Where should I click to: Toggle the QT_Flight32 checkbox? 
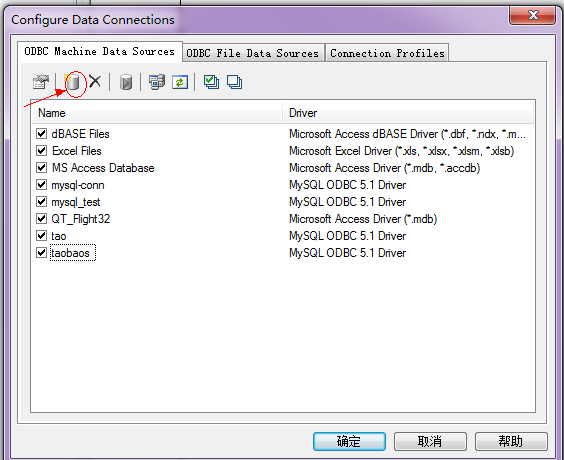click(x=41, y=218)
